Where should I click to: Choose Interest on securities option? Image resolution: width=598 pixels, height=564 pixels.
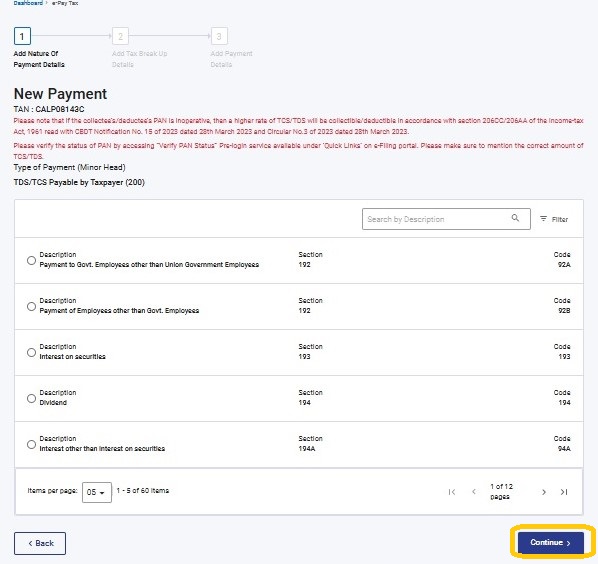[x=31, y=352]
